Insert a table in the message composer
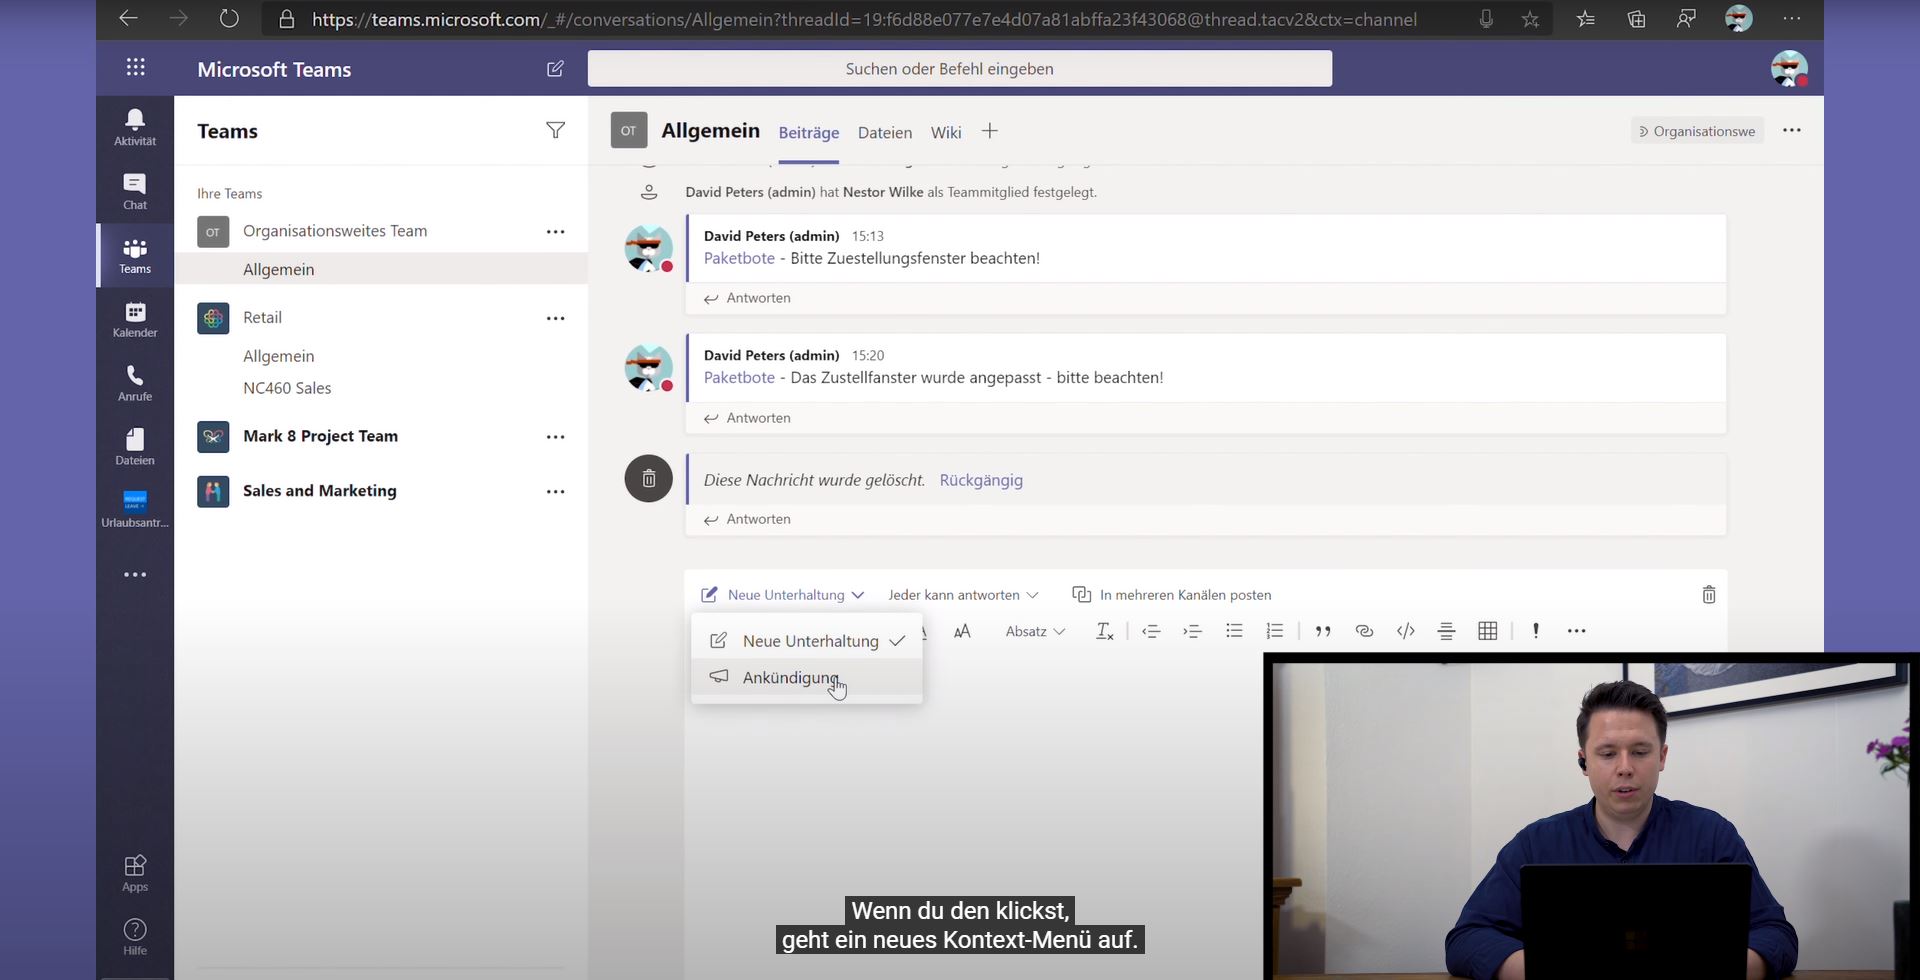The image size is (1920, 980). [1487, 631]
